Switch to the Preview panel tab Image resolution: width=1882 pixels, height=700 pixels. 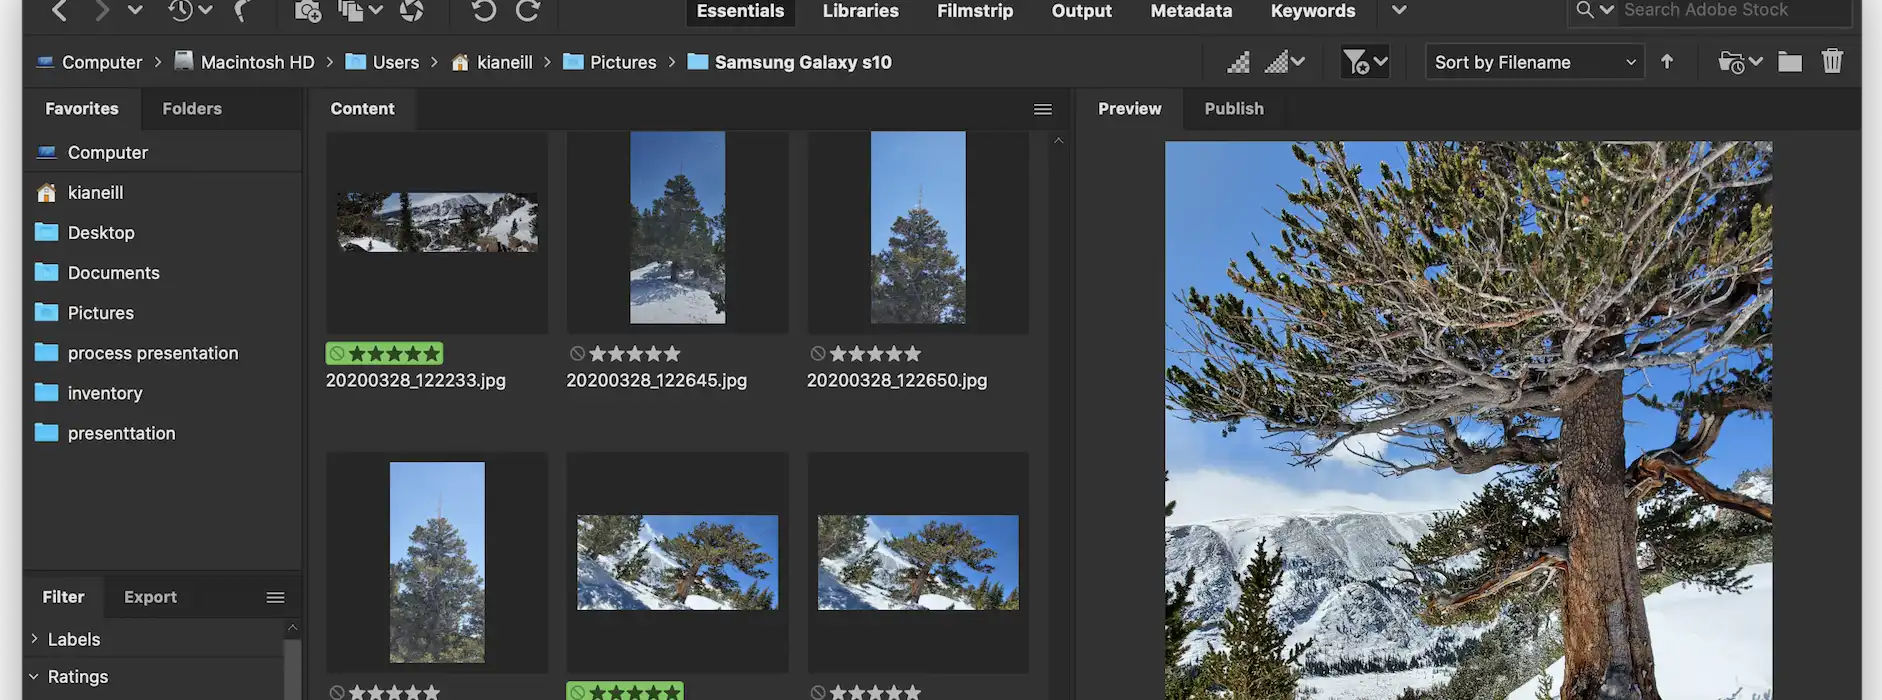coord(1129,109)
